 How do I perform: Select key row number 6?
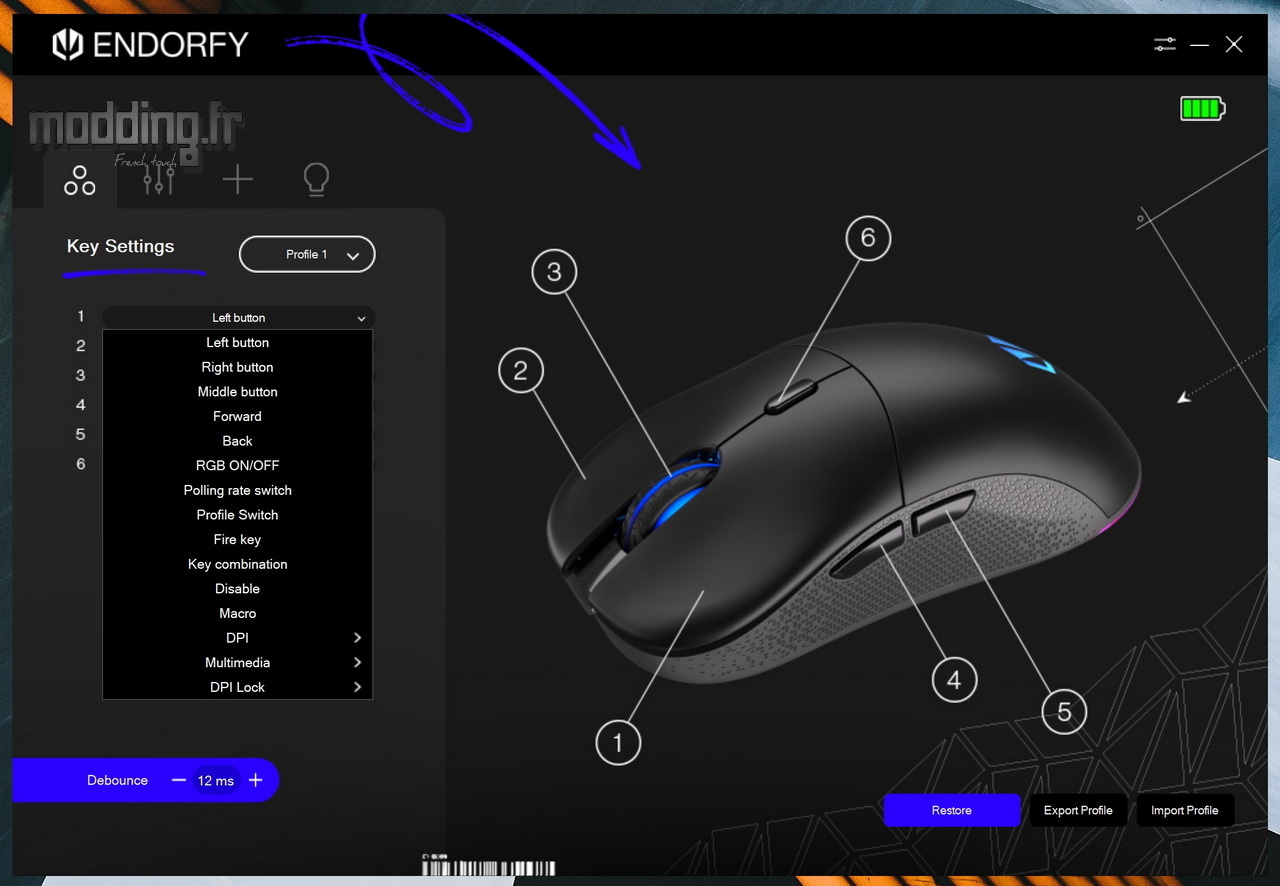(81, 464)
